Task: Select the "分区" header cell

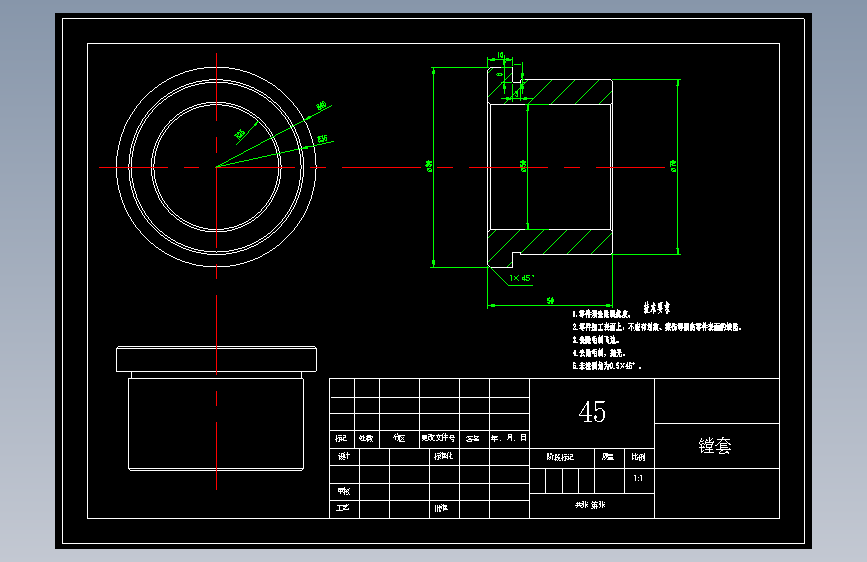Action: 399,438
